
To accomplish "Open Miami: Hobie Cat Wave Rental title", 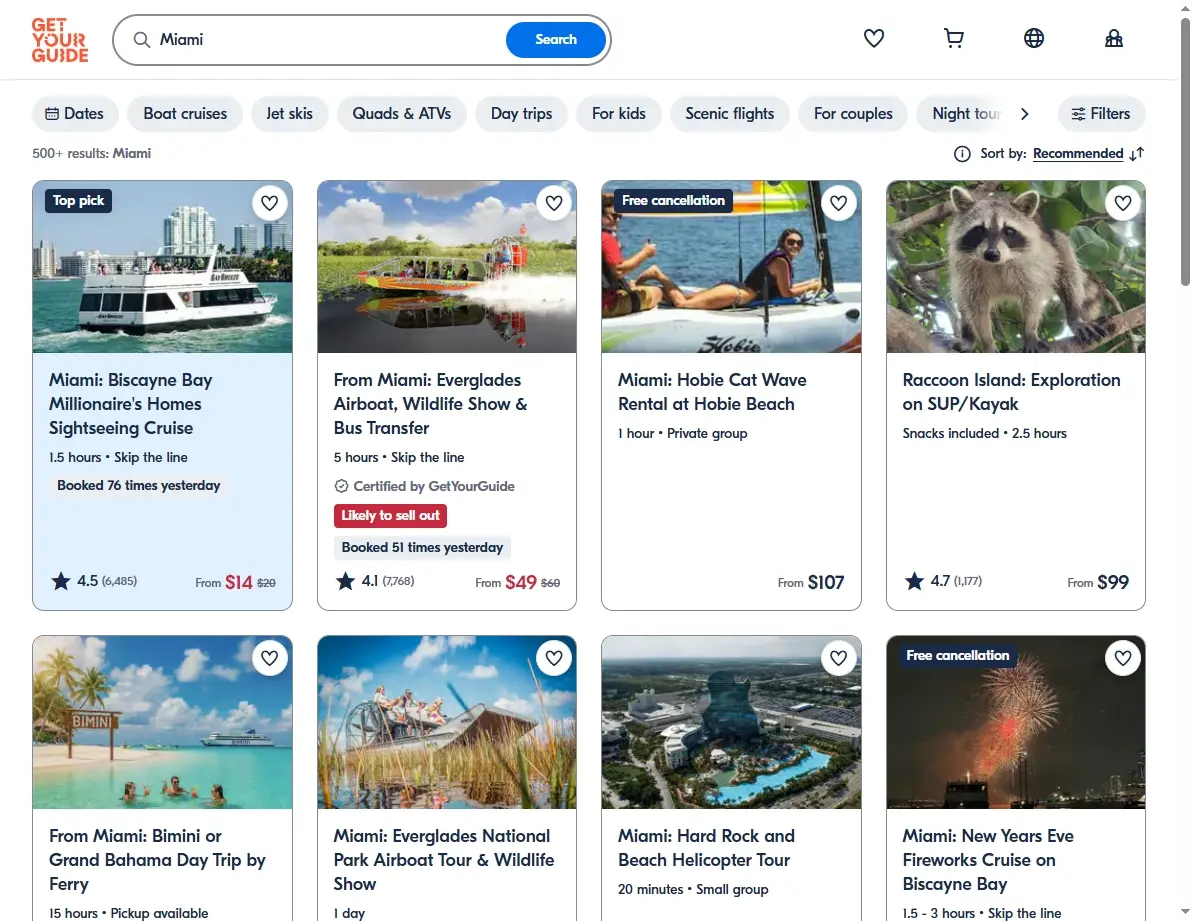I will pyautogui.click(x=712, y=392).
